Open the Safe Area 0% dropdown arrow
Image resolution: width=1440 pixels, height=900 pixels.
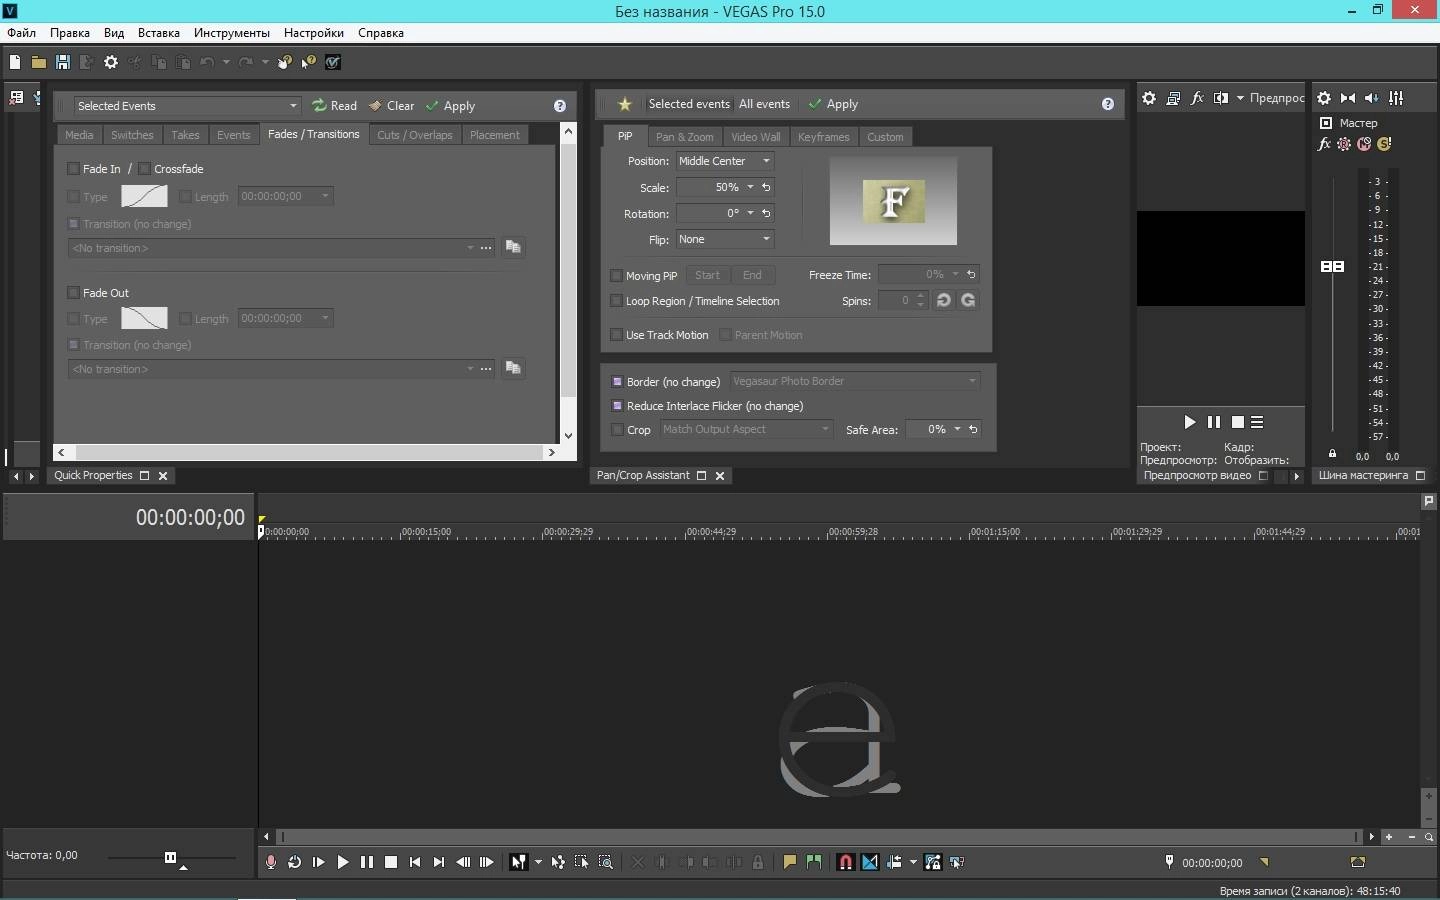(957, 429)
